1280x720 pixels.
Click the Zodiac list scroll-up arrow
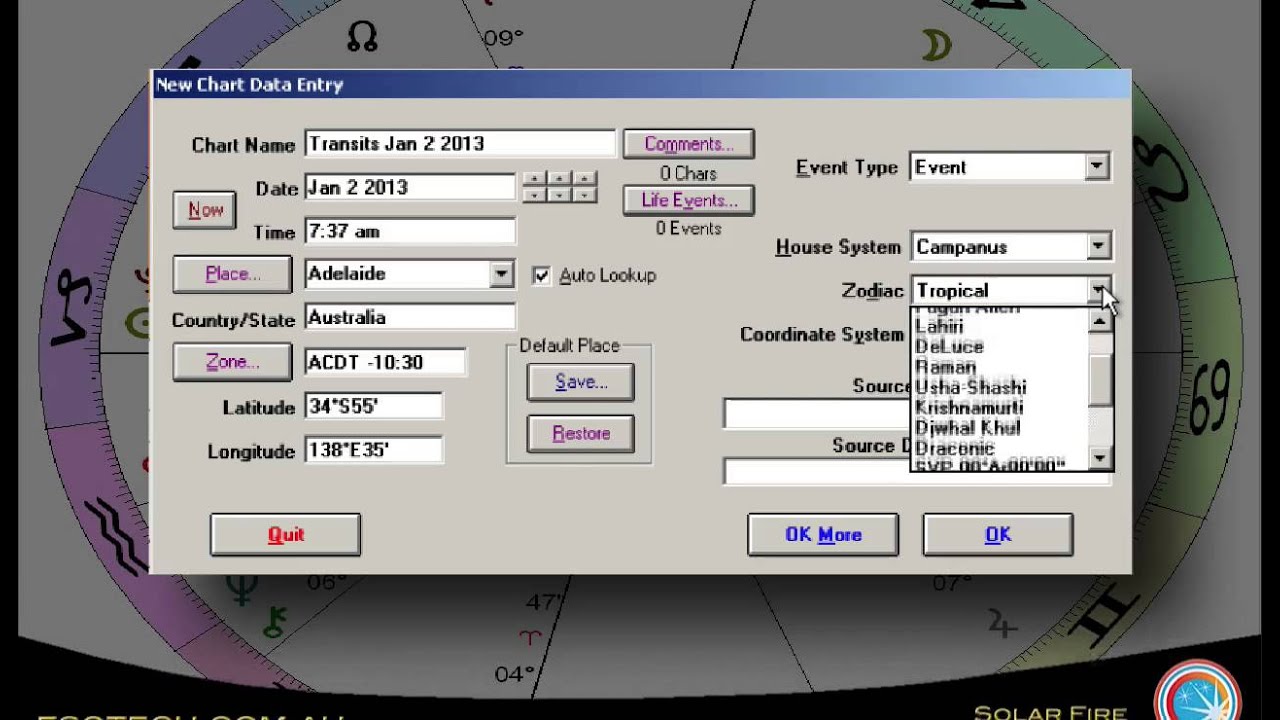pos(1100,321)
